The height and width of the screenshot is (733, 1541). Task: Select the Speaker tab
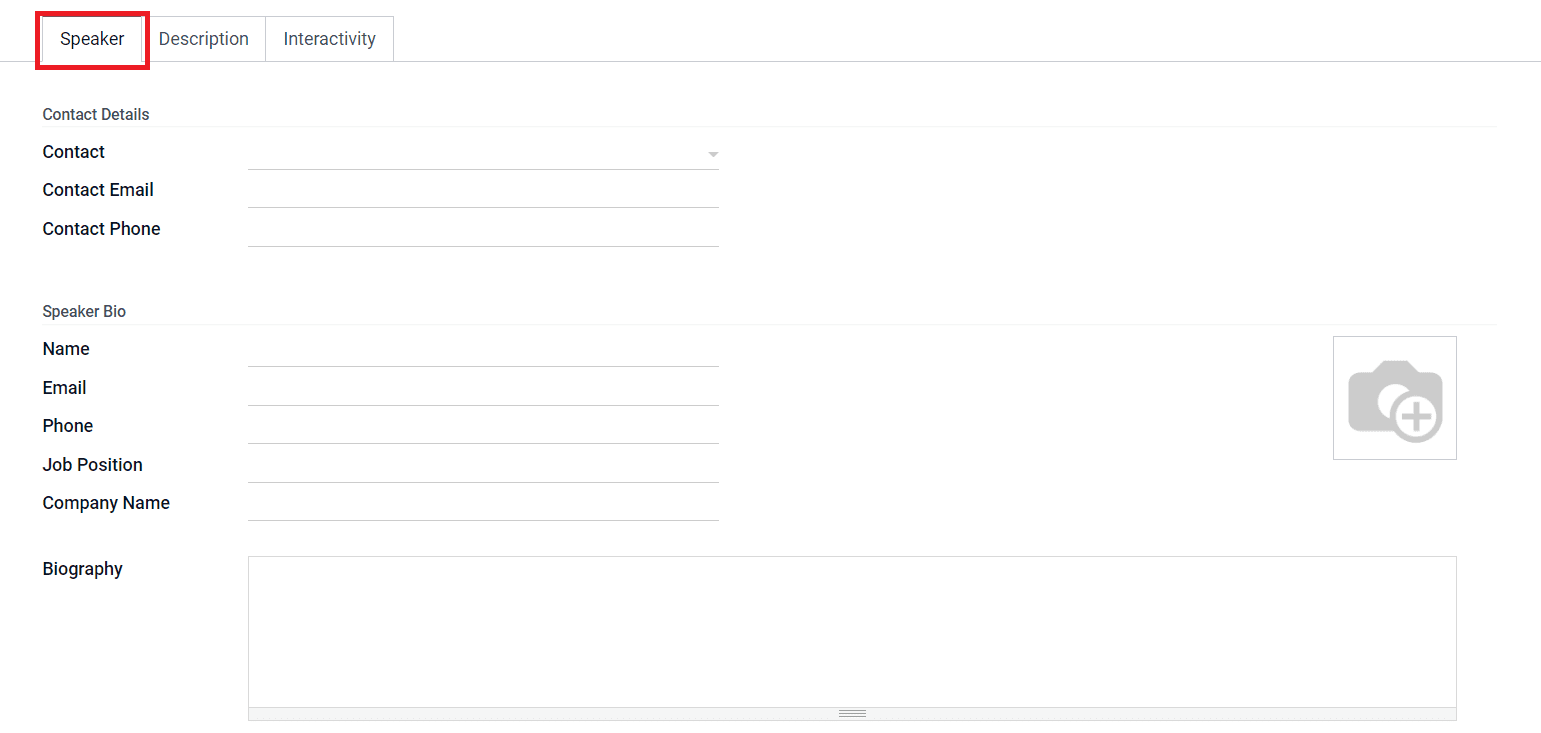tap(91, 39)
